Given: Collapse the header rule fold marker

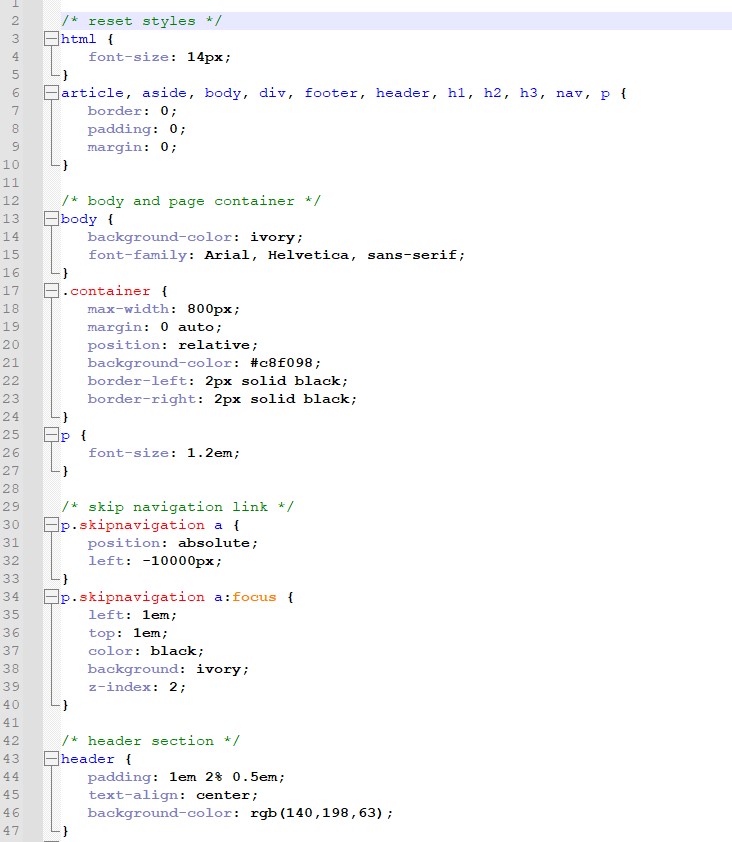Looking at the screenshot, I should (51, 759).
